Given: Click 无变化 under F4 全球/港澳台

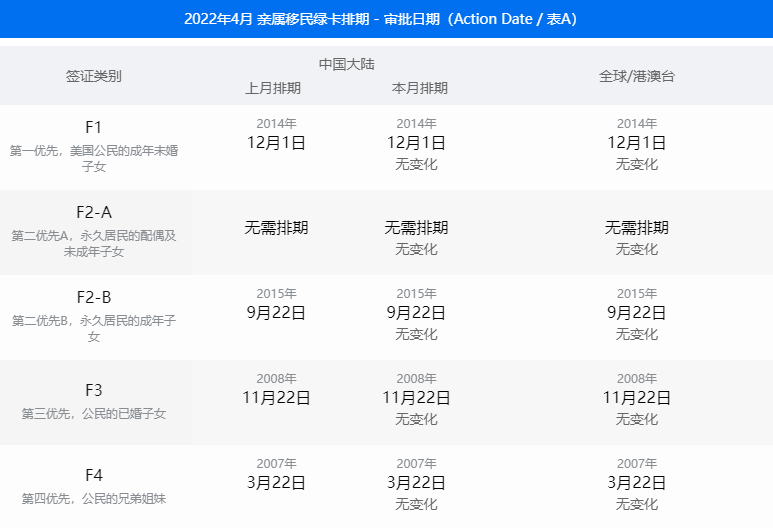Looking at the screenshot, I should point(636,504).
